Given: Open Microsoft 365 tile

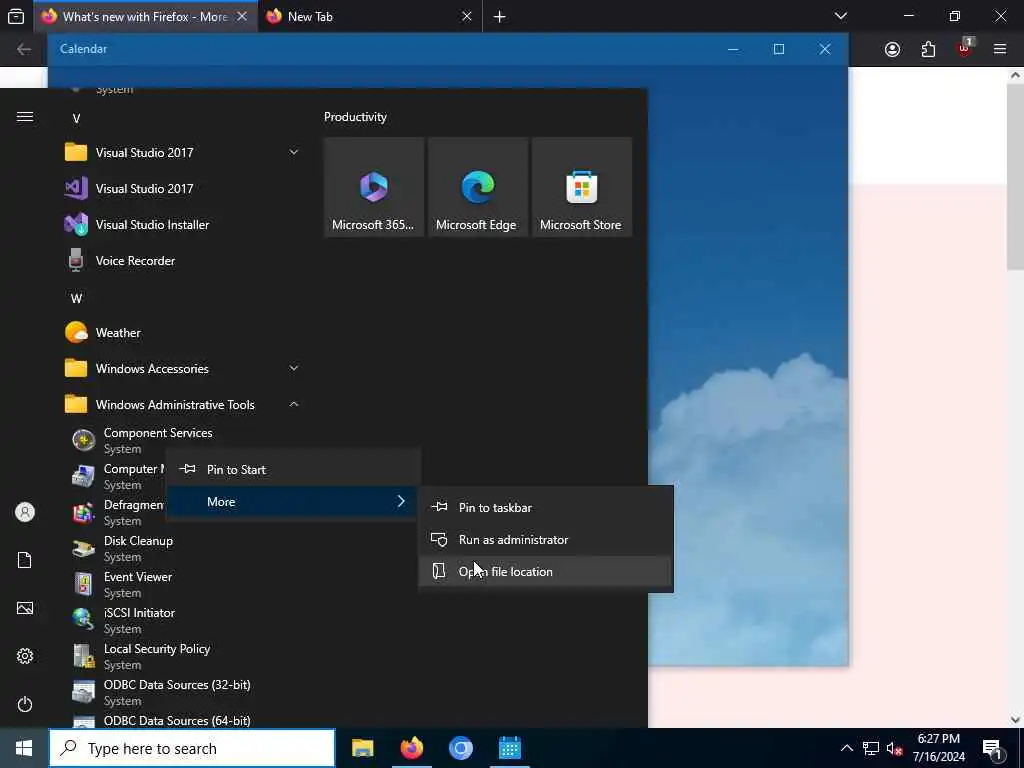Looking at the screenshot, I should tap(374, 187).
